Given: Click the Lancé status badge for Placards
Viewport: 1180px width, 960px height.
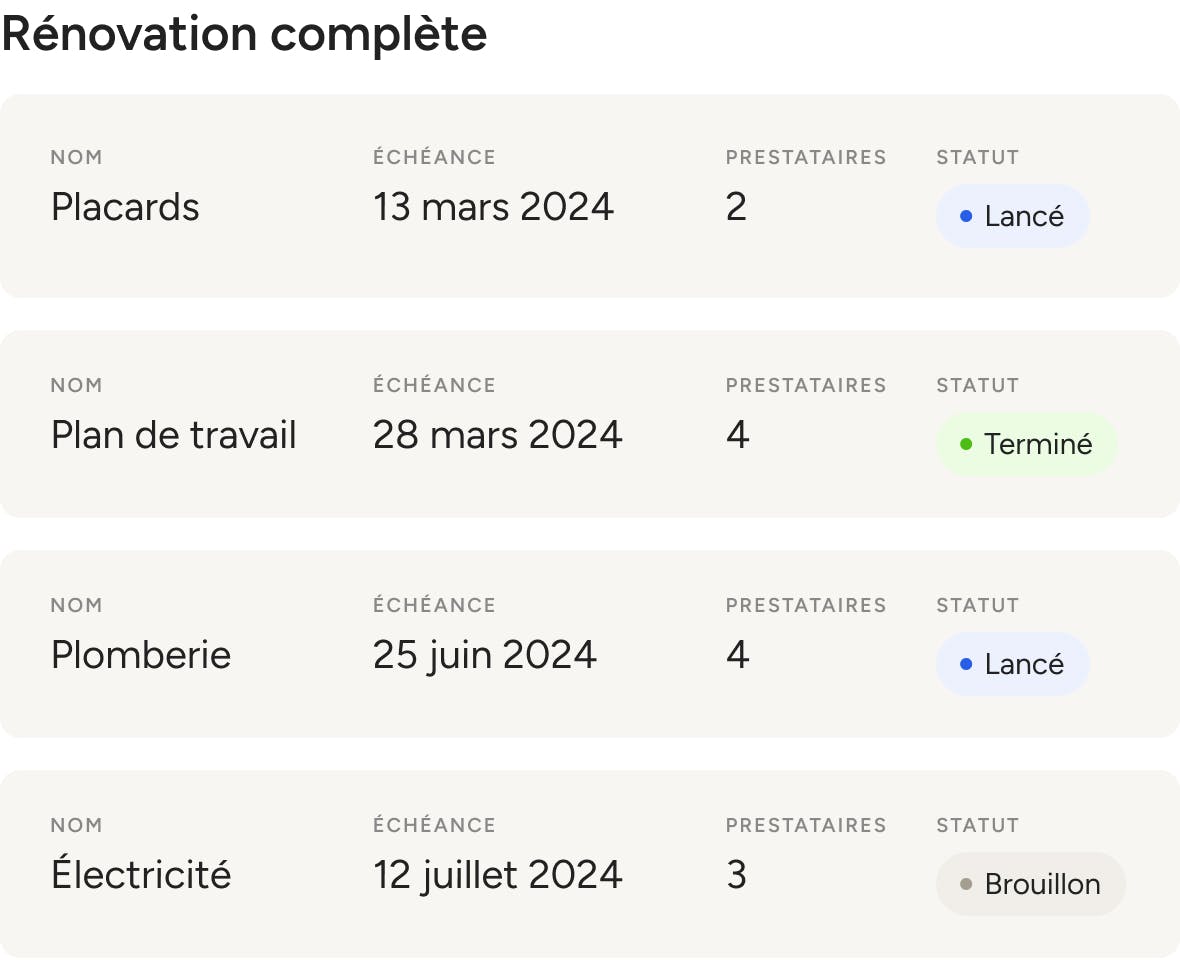Looking at the screenshot, I should (x=1012, y=217).
